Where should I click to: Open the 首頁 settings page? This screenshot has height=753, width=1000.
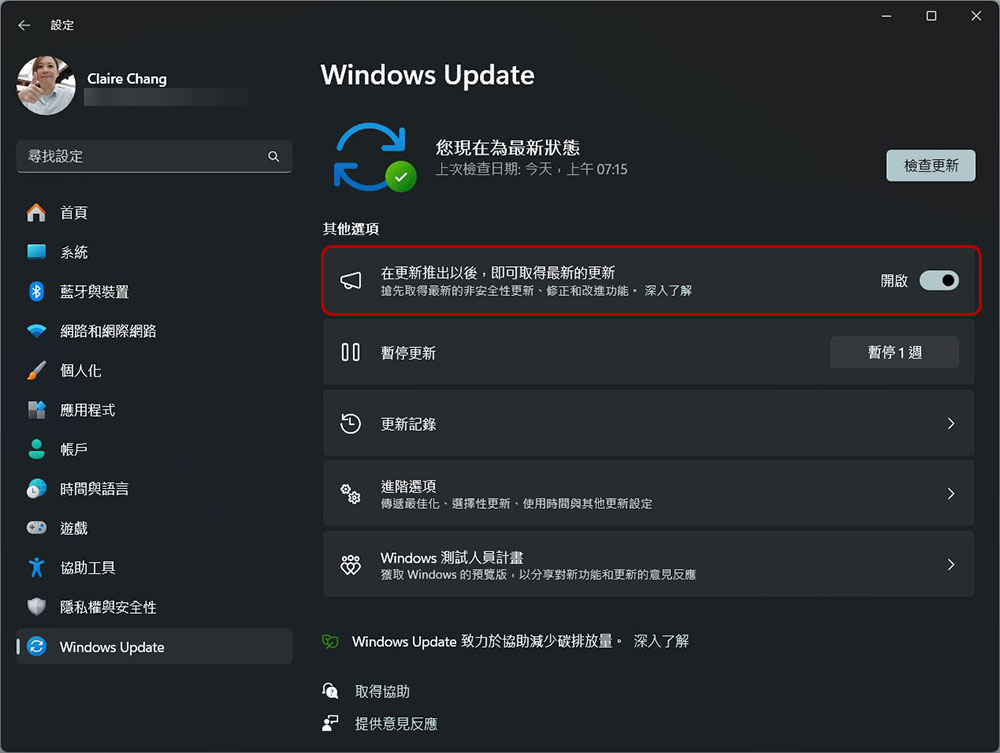tap(154, 212)
